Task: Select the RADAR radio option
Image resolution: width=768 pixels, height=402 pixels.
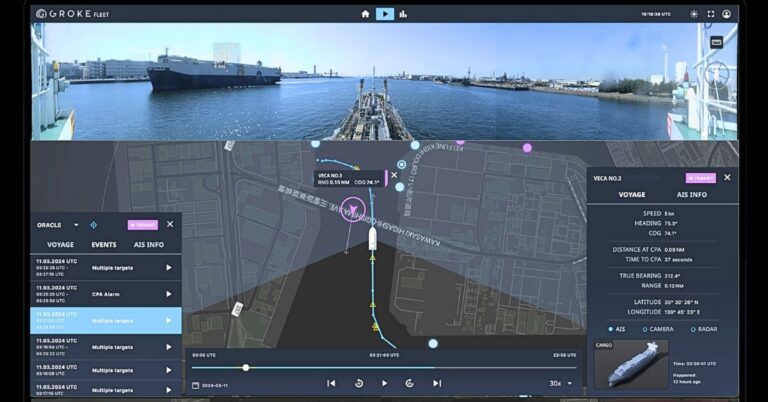Action: [694, 329]
